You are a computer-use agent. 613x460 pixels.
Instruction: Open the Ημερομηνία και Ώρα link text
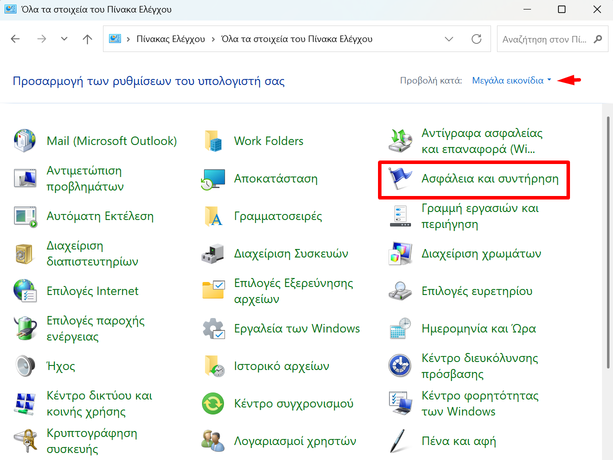coord(479,328)
